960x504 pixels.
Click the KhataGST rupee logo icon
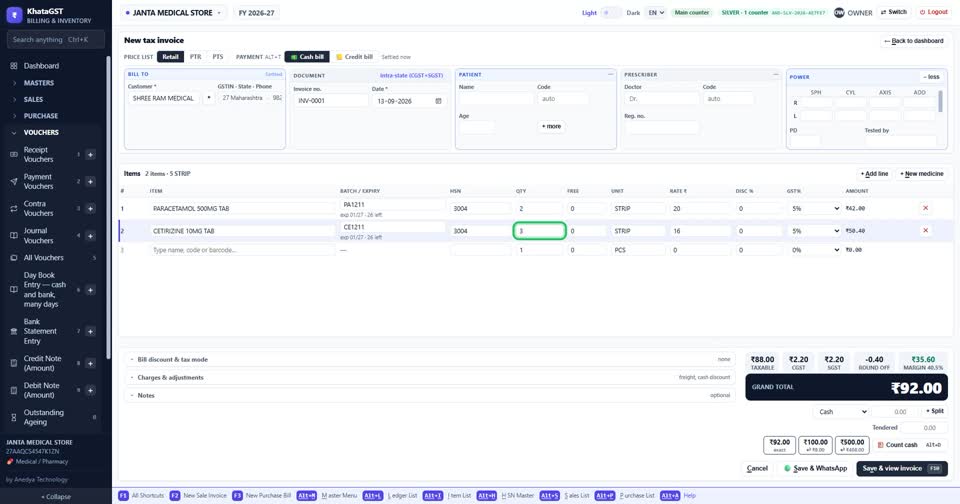[x=14, y=15]
